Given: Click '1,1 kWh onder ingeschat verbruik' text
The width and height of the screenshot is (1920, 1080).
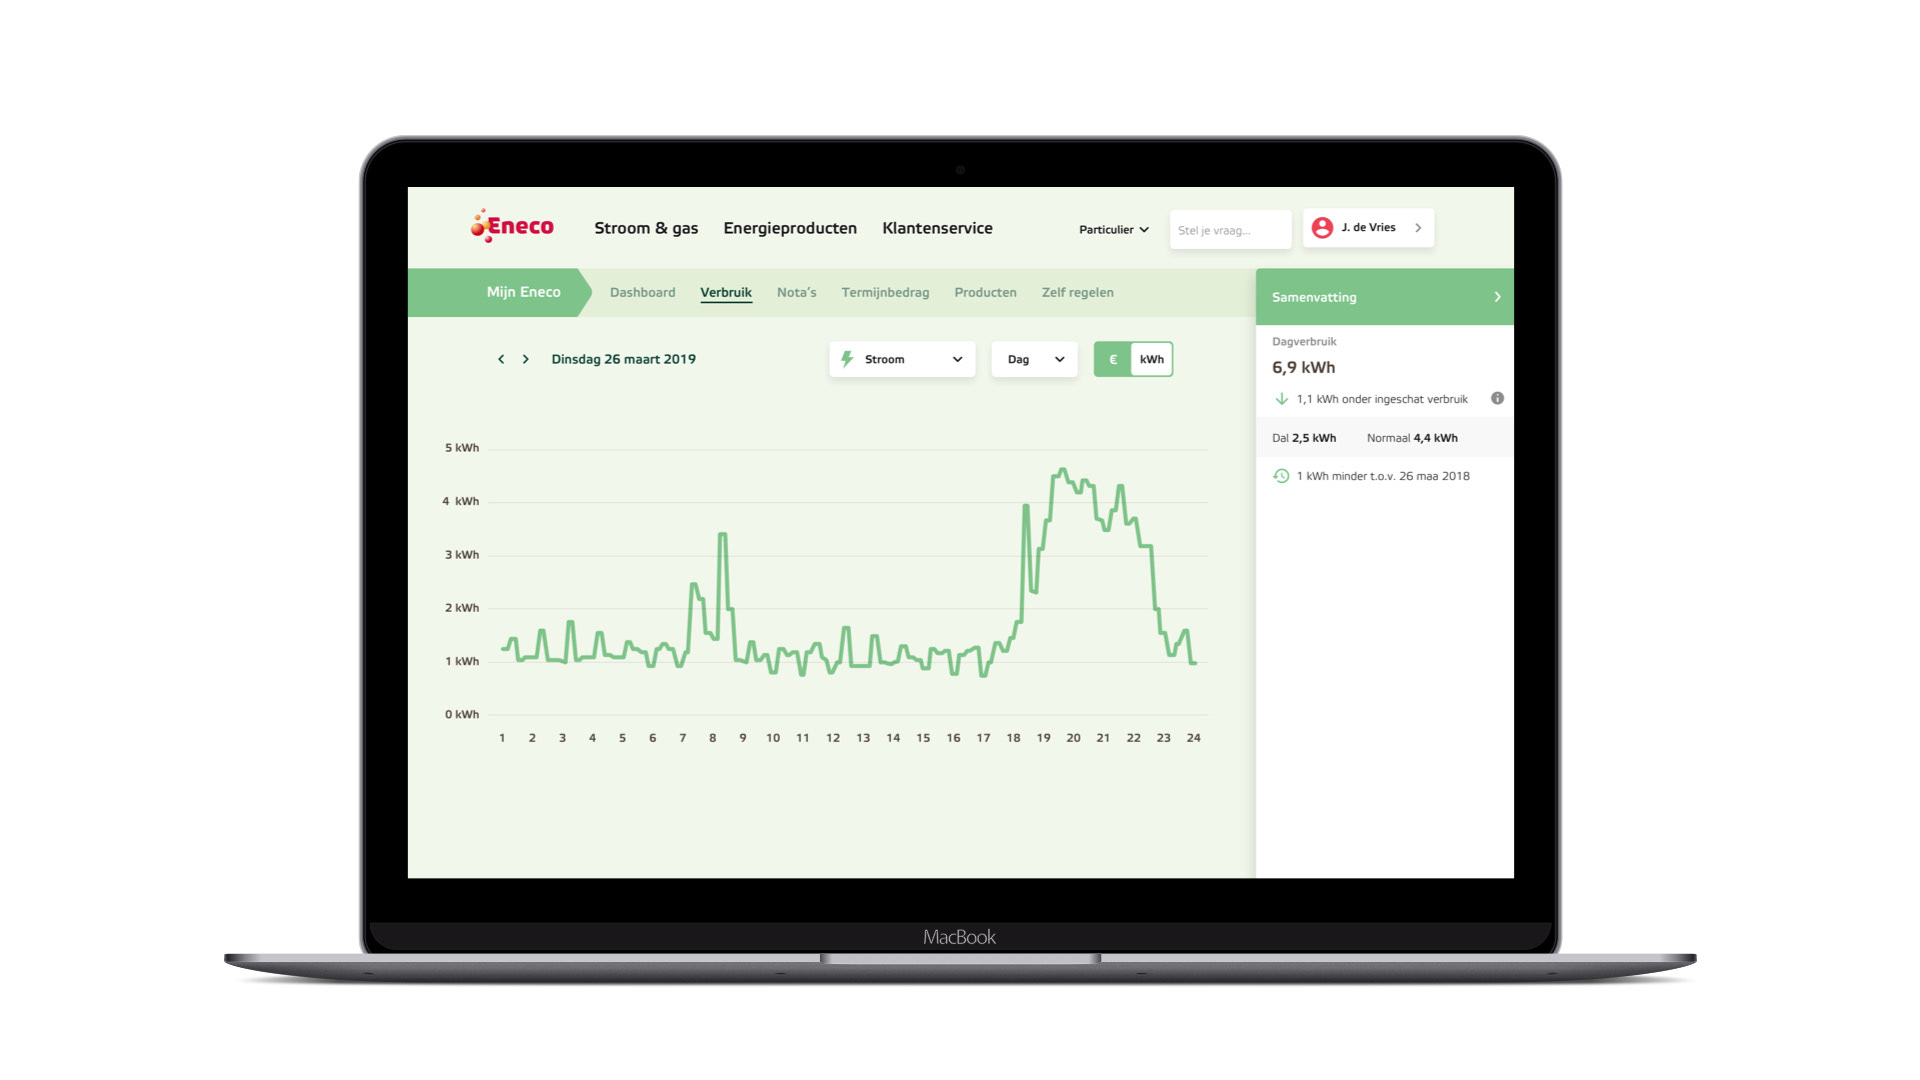Looking at the screenshot, I should pos(1382,399).
